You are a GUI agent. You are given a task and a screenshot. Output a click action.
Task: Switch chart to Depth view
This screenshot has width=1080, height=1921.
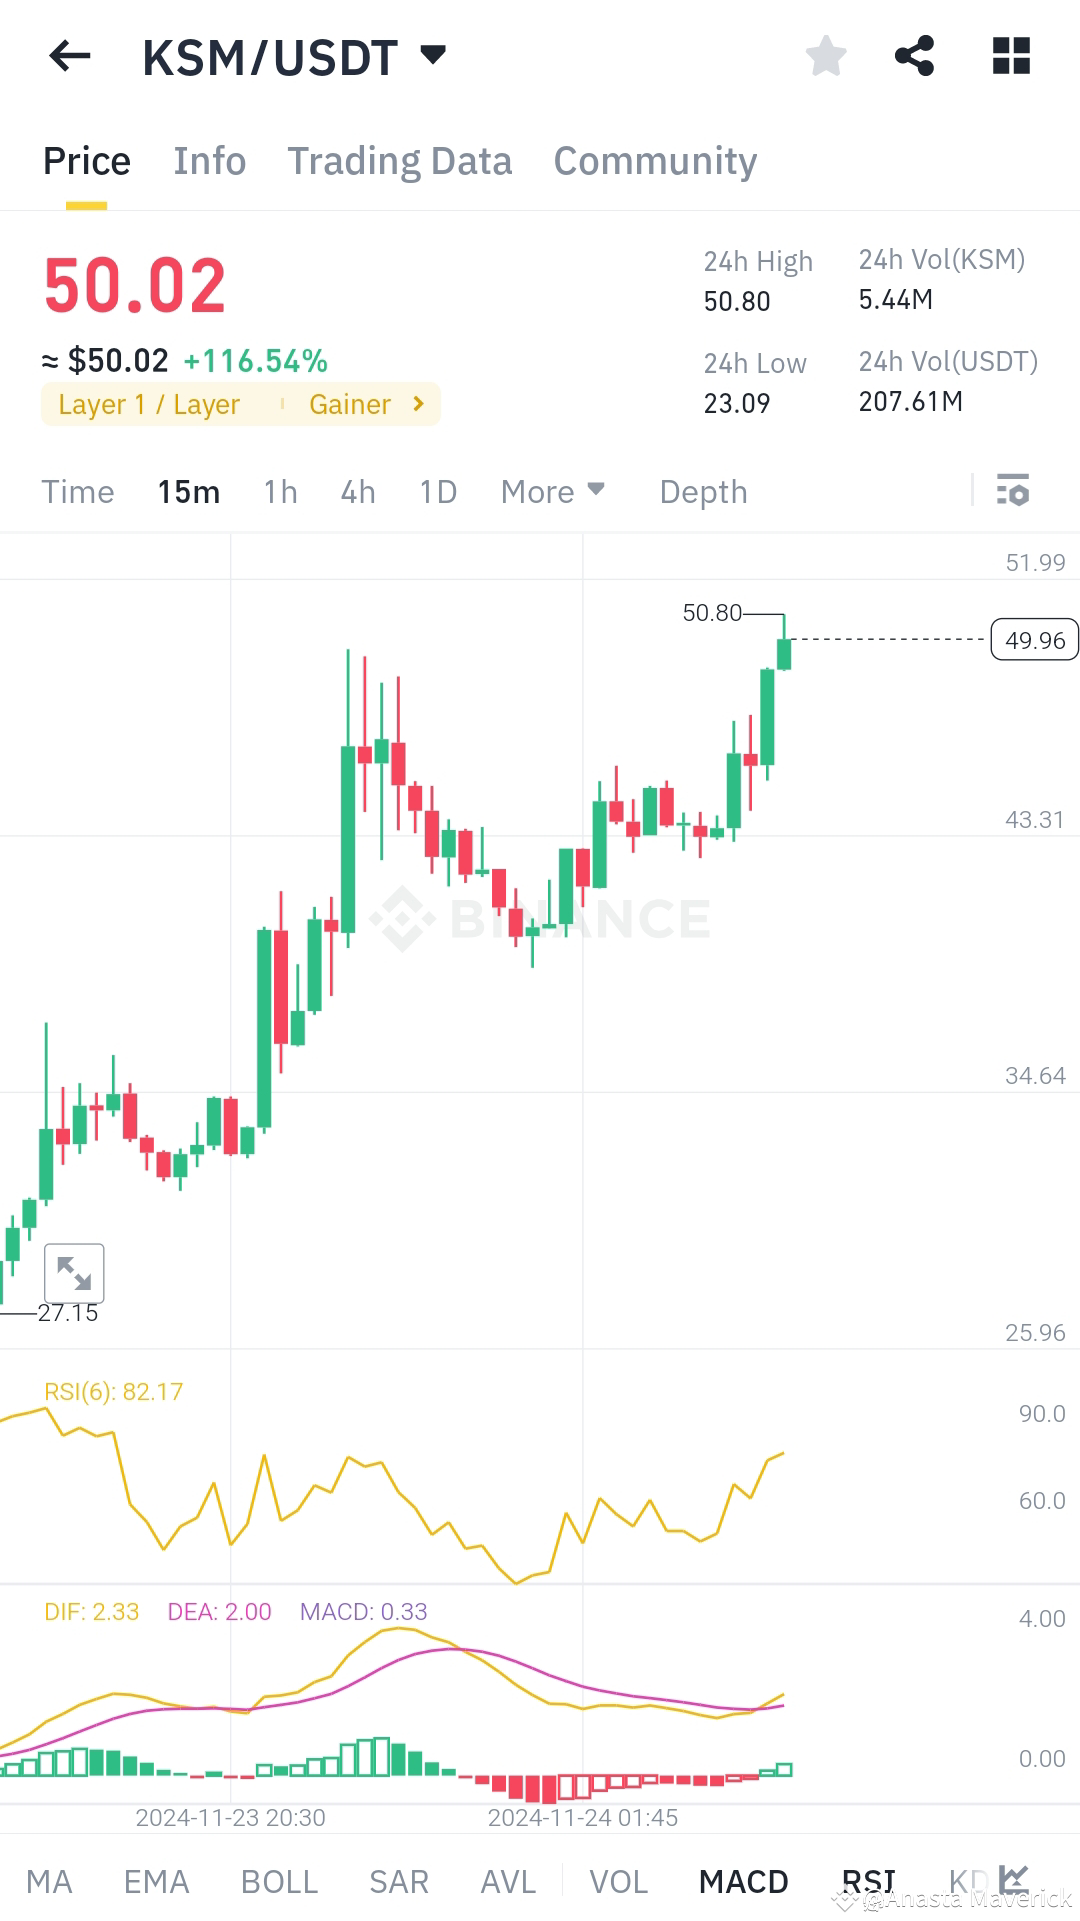703,491
